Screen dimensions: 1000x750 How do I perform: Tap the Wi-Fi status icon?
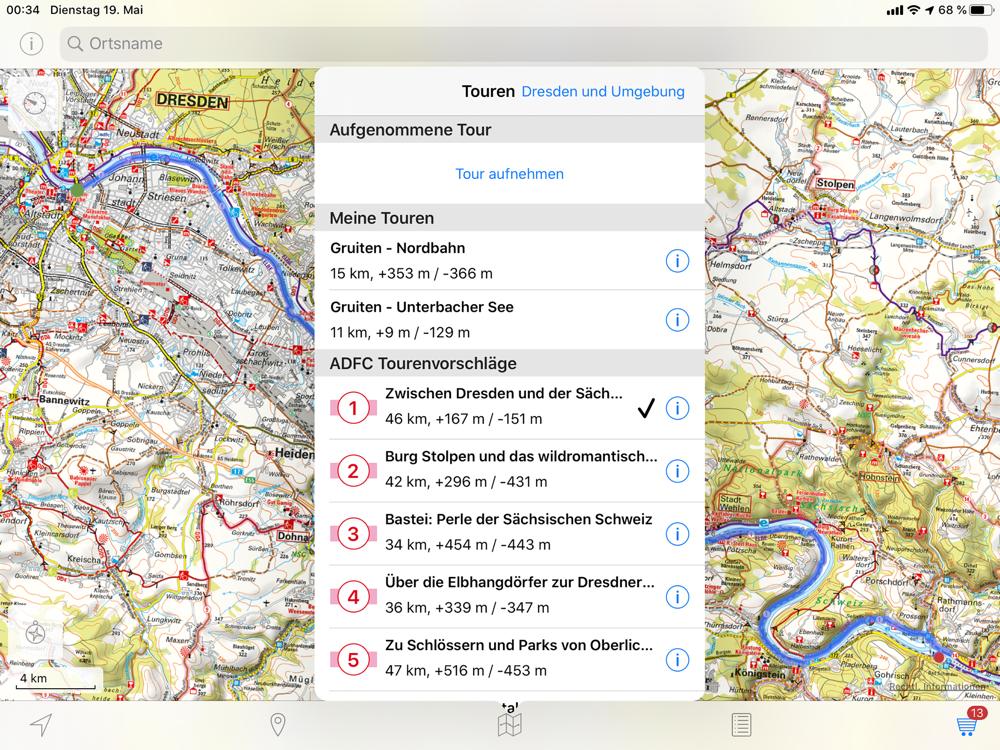point(914,10)
